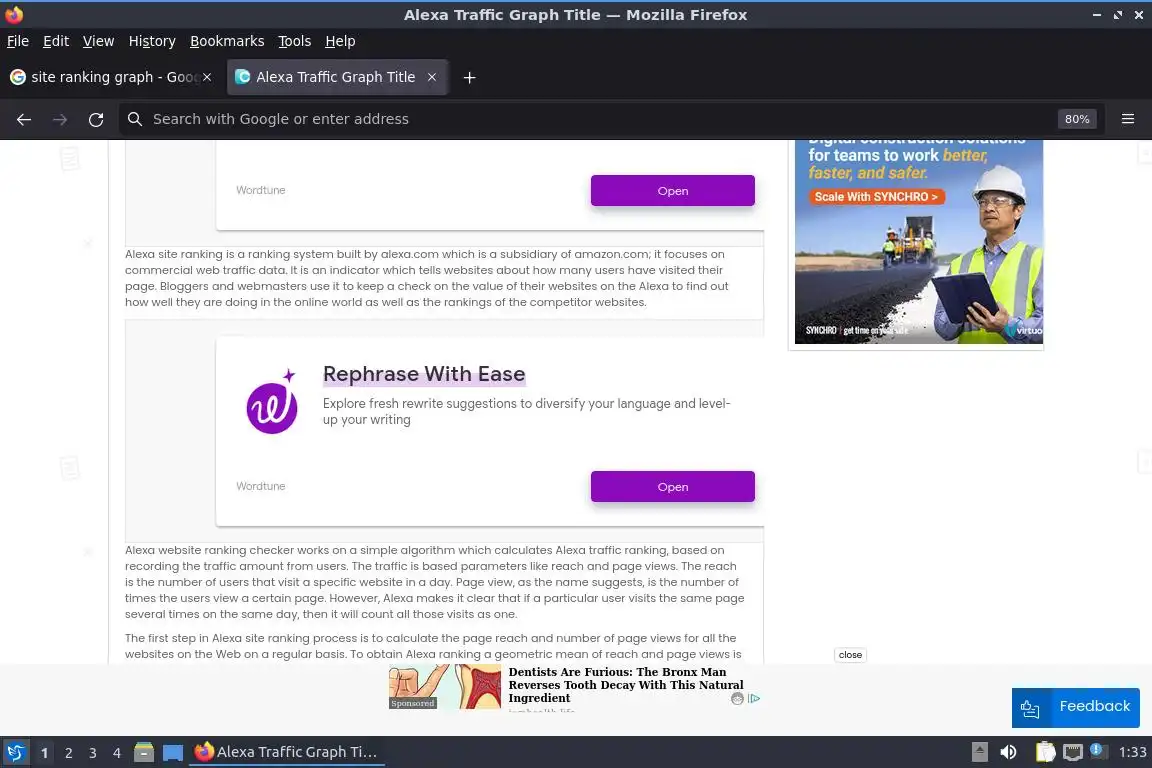Switch to workspace 1

click(x=45, y=753)
